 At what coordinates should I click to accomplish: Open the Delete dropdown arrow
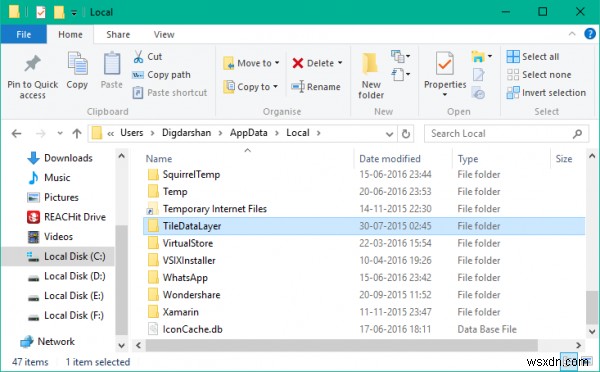click(x=340, y=63)
